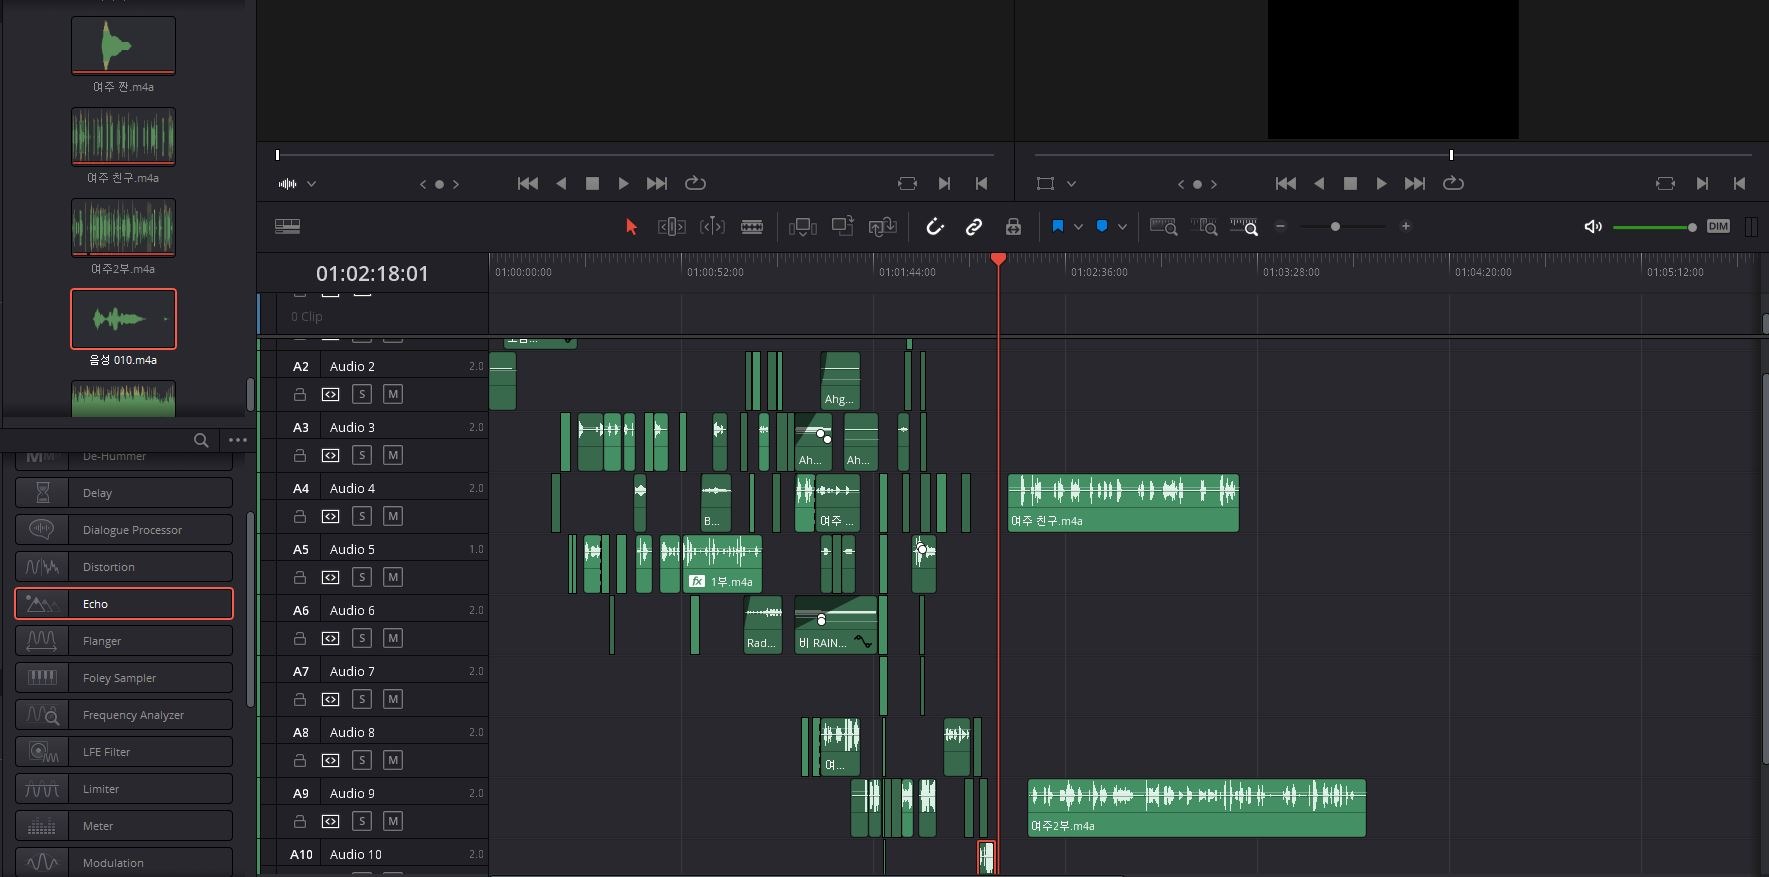The image size is (1769, 877).
Task: Click the Insert Clip toolbar icon
Action: point(803,227)
